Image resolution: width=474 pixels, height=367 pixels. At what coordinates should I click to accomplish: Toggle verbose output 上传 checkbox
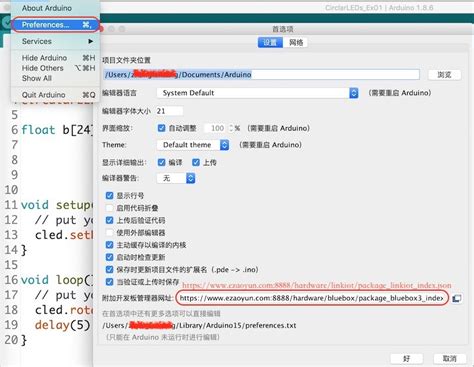(x=196, y=162)
